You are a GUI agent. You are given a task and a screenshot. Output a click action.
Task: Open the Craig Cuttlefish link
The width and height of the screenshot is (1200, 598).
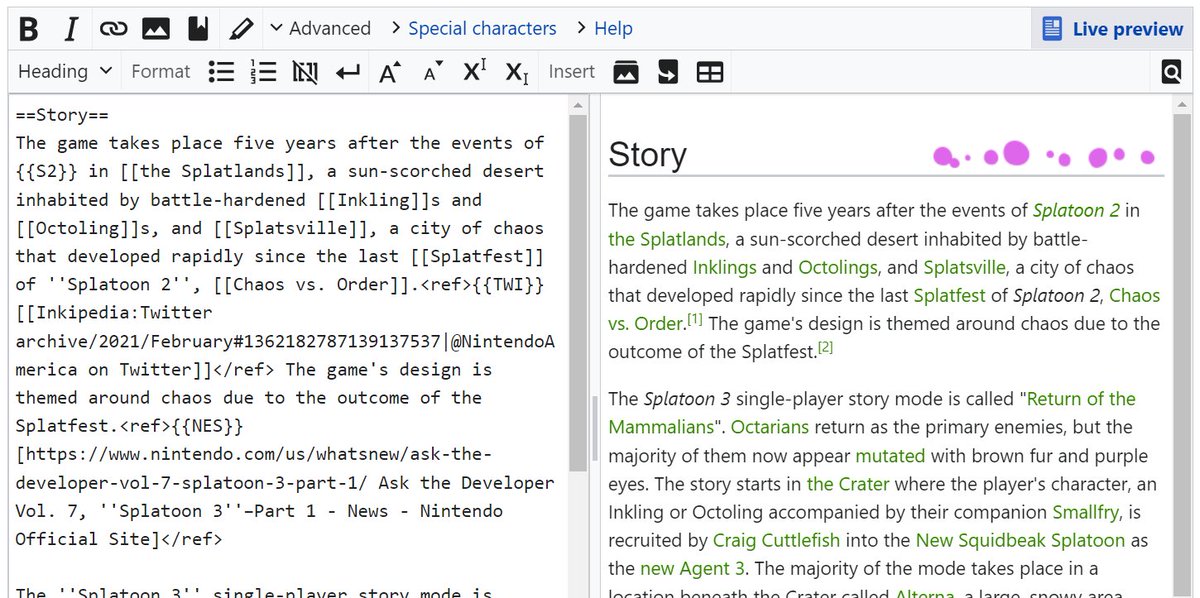[777, 540]
